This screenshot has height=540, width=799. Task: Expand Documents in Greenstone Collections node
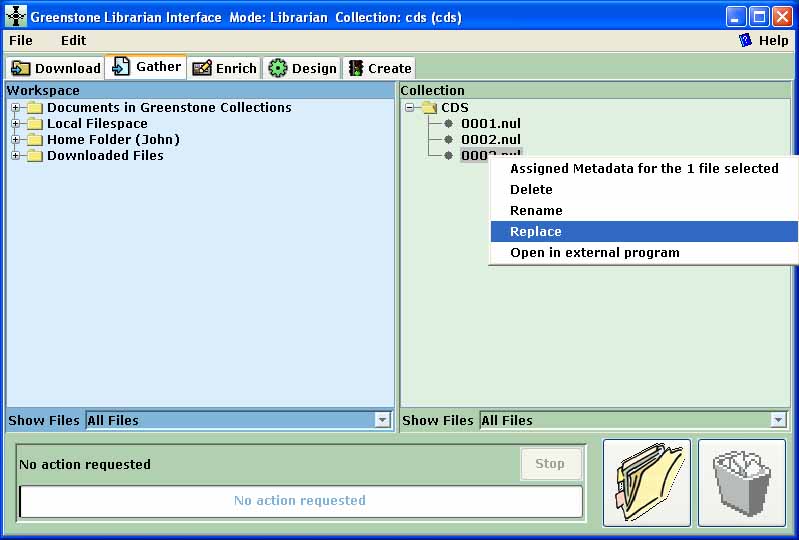(16, 108)
